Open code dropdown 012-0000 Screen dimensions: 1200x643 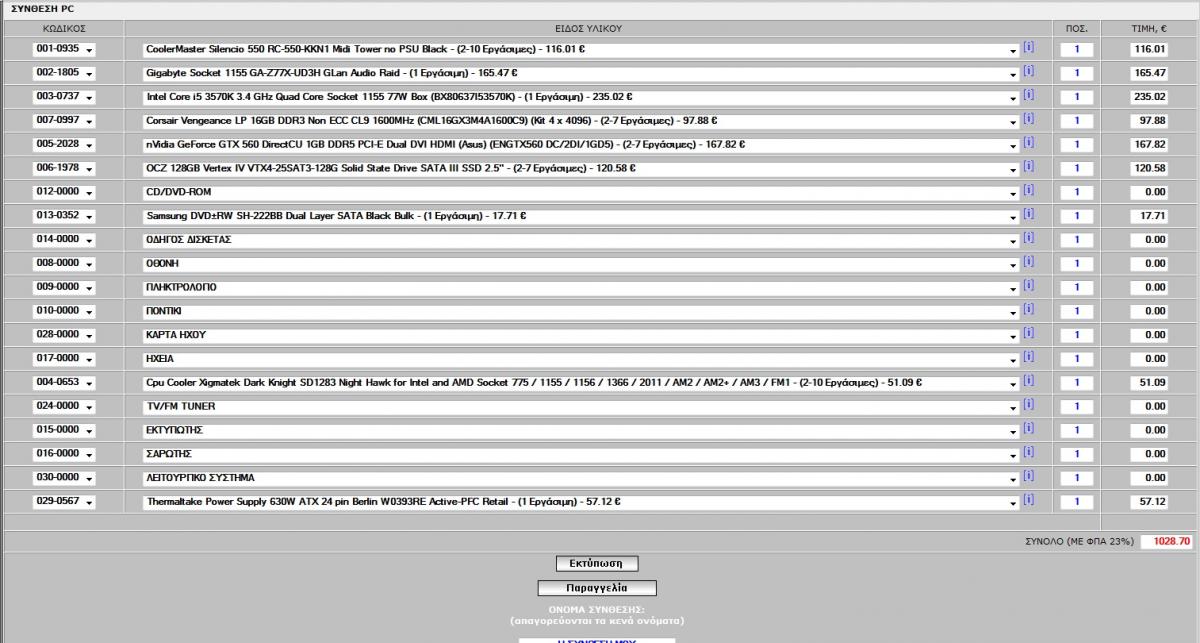(64, 192)
